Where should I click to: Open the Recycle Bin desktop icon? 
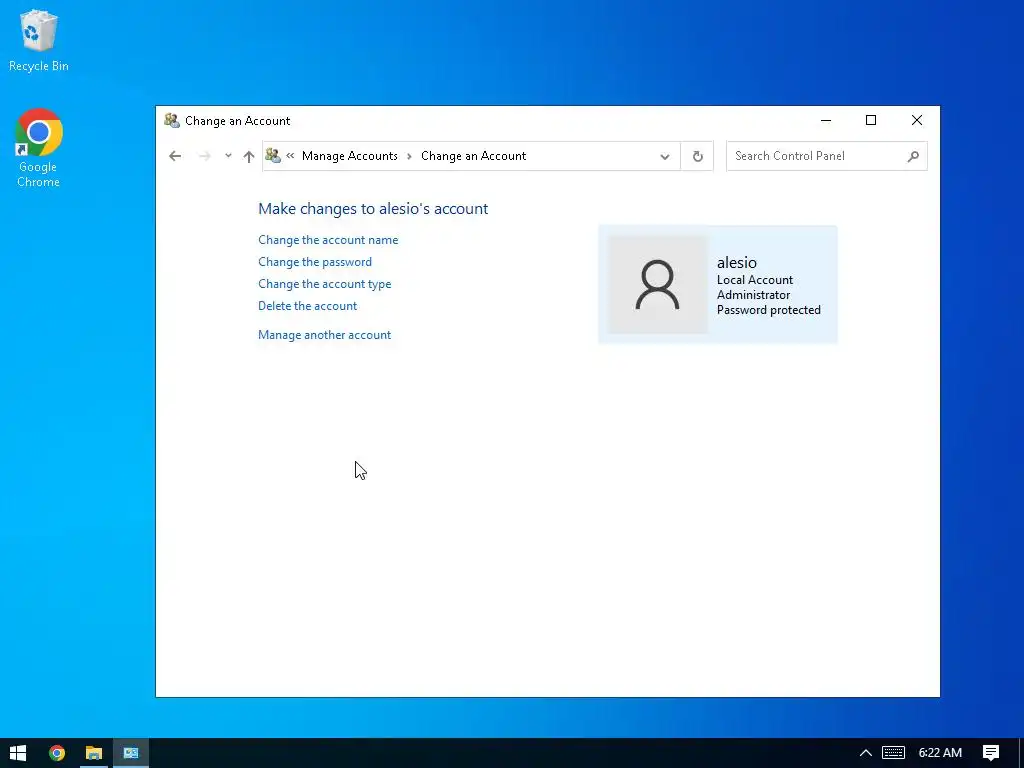tap(39, 40)
